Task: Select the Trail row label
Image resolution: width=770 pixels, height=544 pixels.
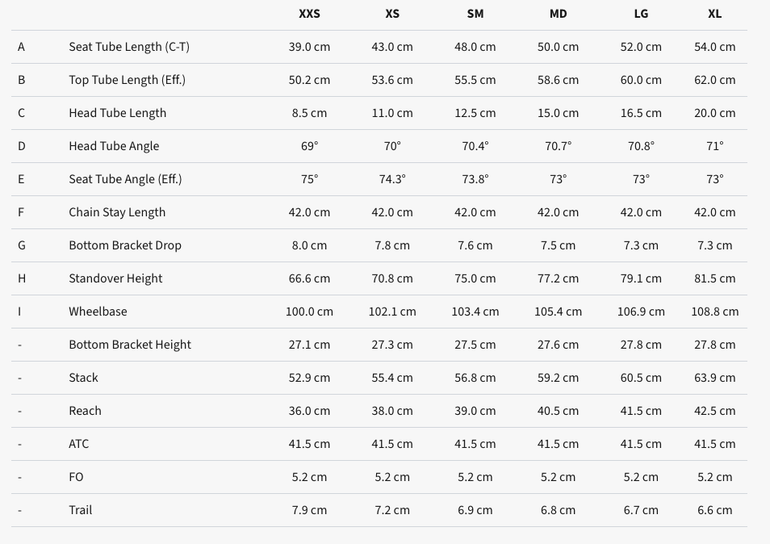Action: click(81, 510)
